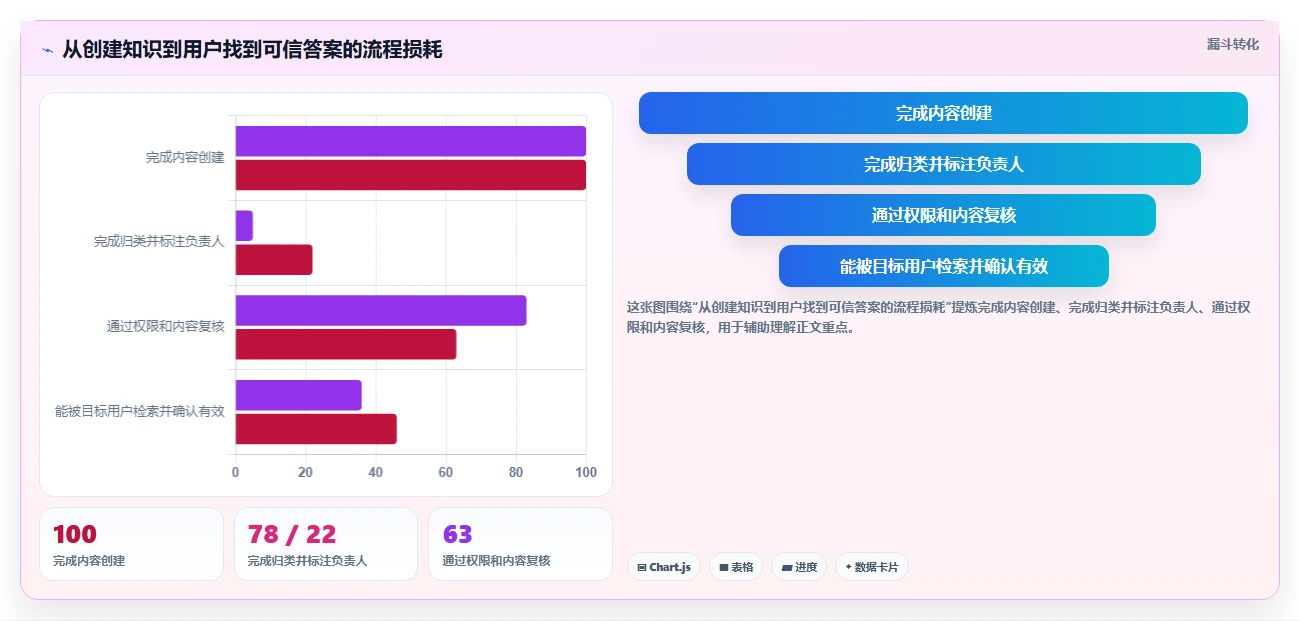Screen dimensions: 1300x621
Task: Click the purple bar for 完成内容创建
Action: click(x=410, y=141)
